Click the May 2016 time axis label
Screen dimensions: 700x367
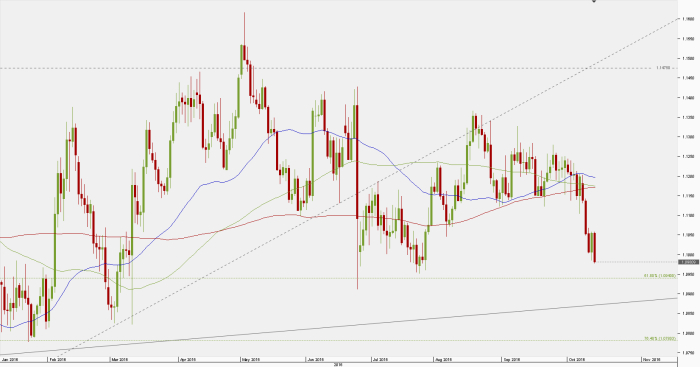[250, 359]
